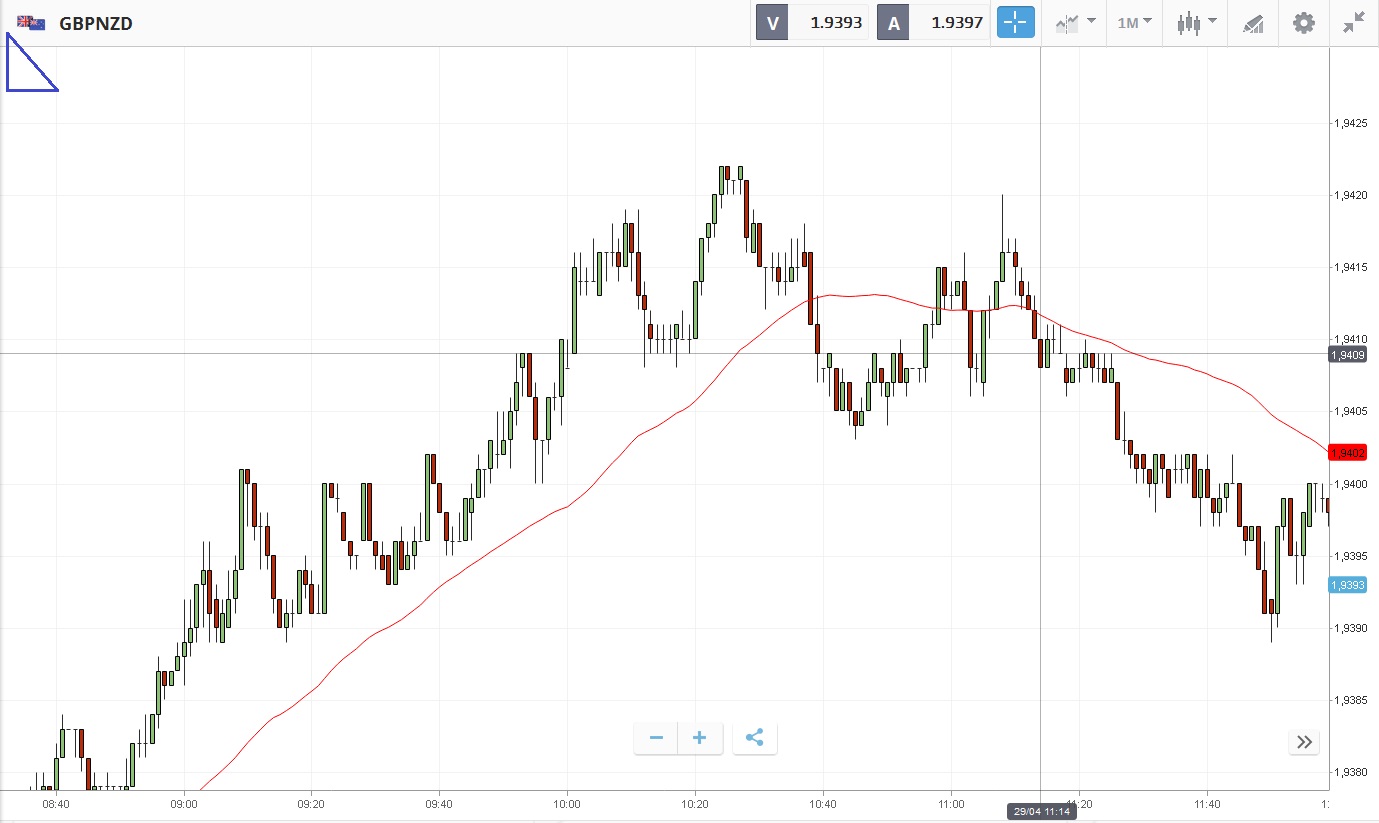
Task: Click the A buy button
Action: [x=893, y=22]
